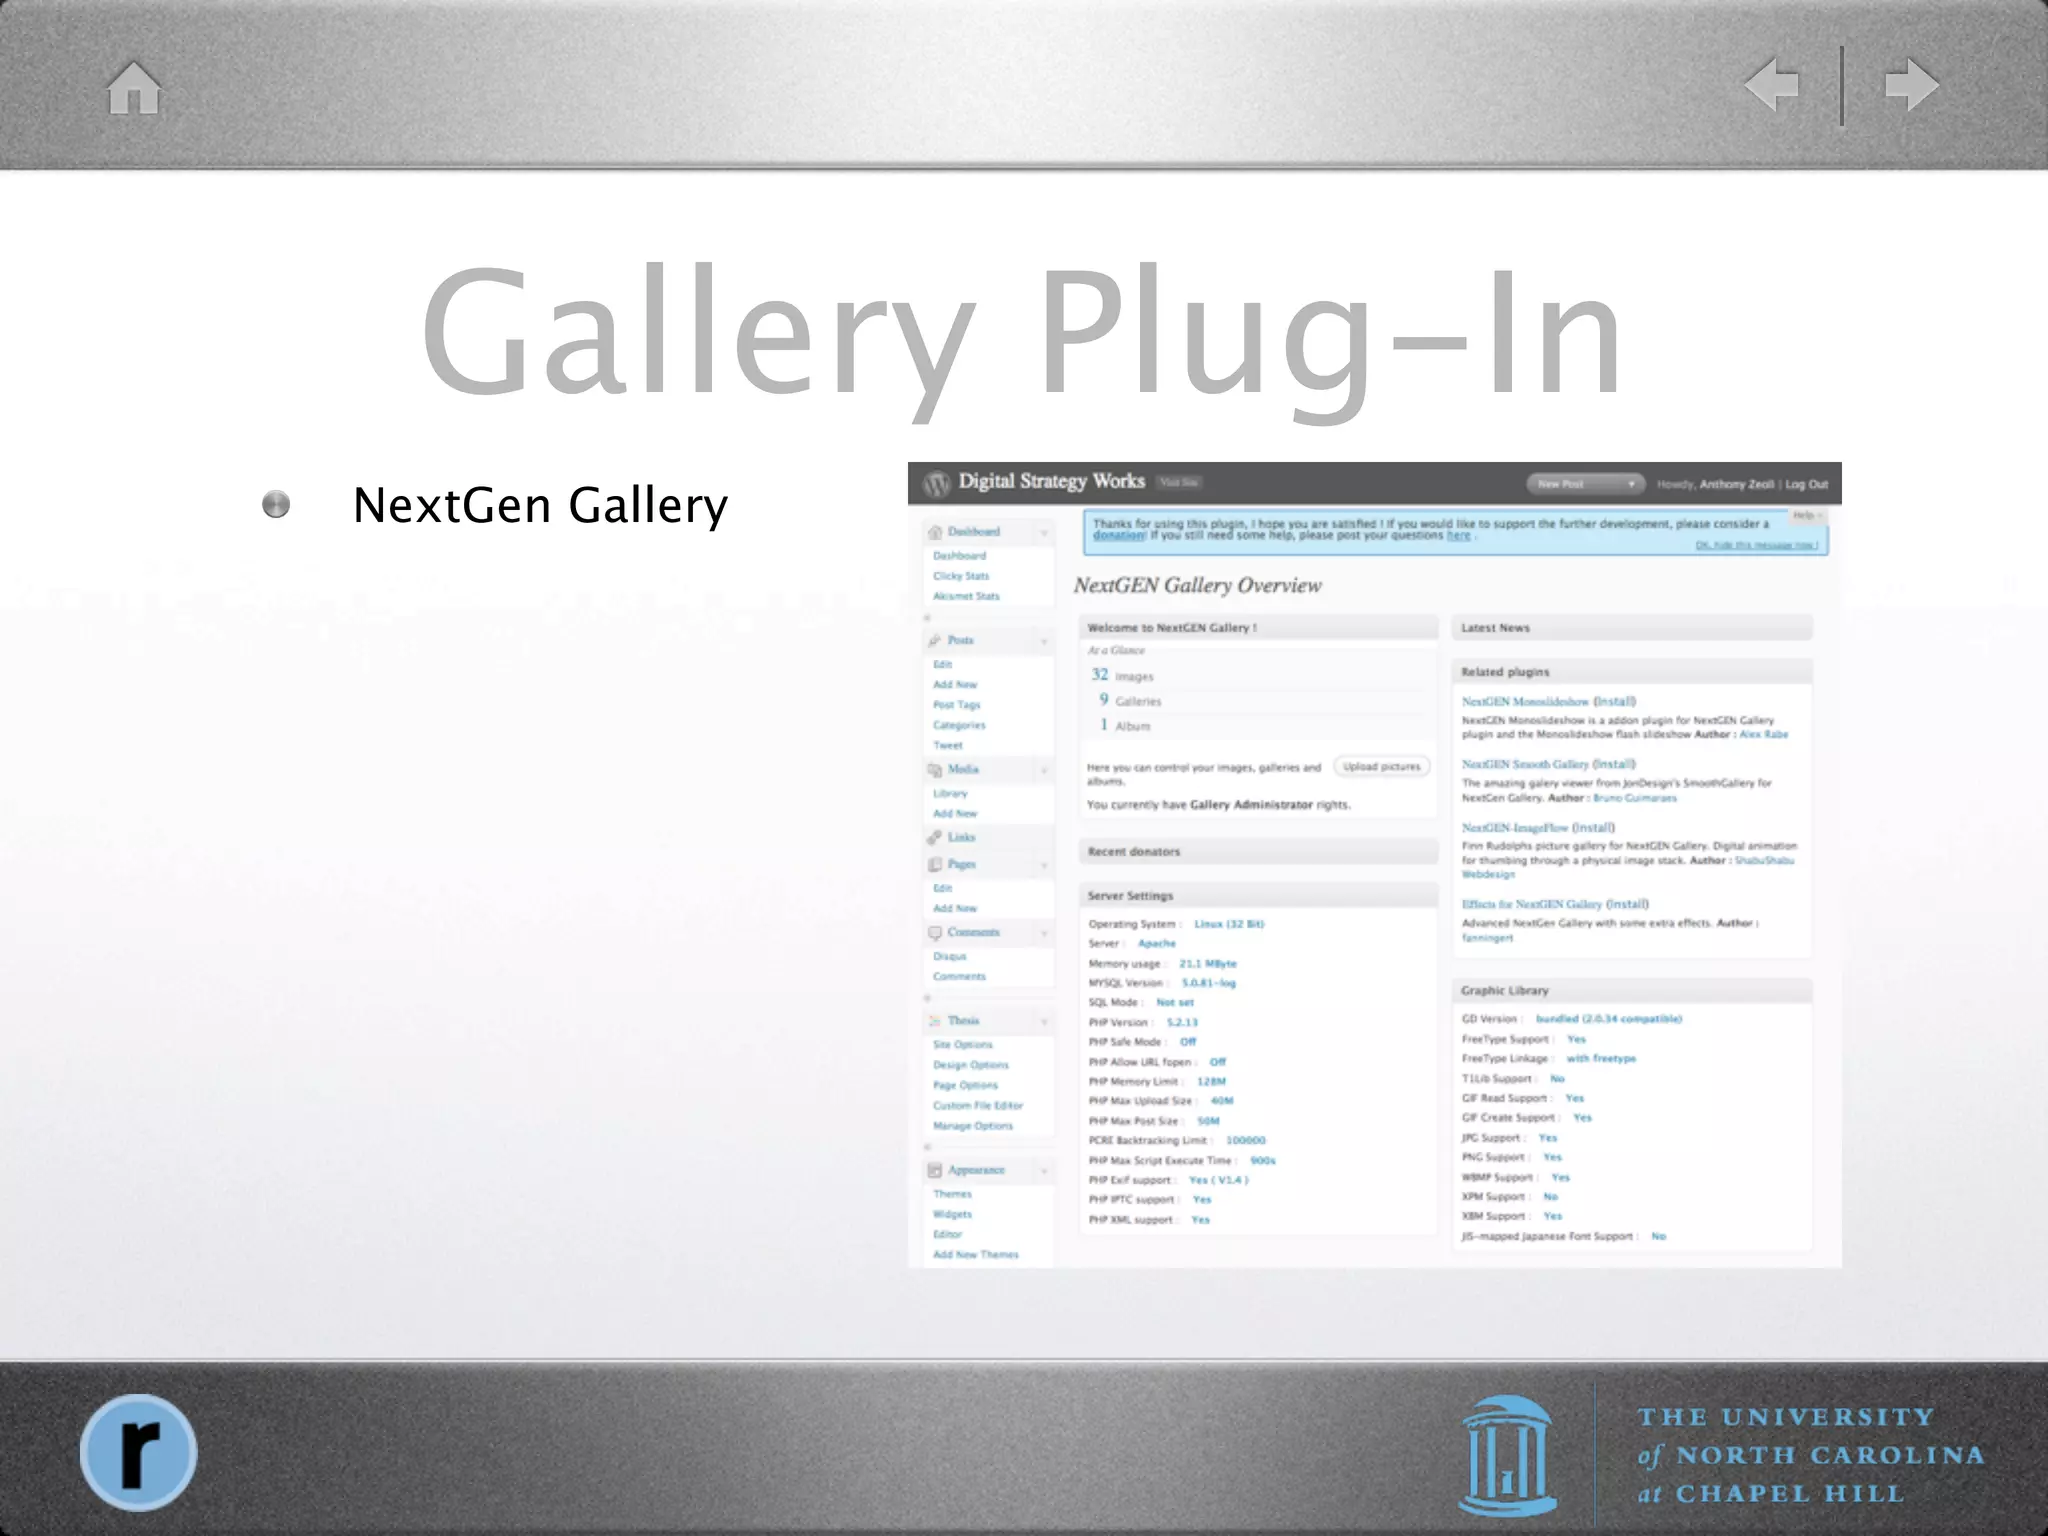Open Manage Options under Thesis

point(972,1126)
